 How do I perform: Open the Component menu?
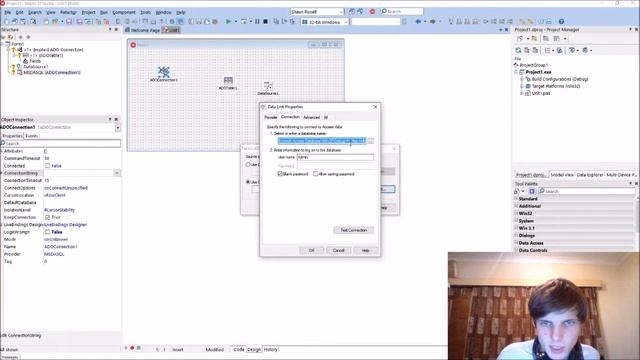point(124,12)
